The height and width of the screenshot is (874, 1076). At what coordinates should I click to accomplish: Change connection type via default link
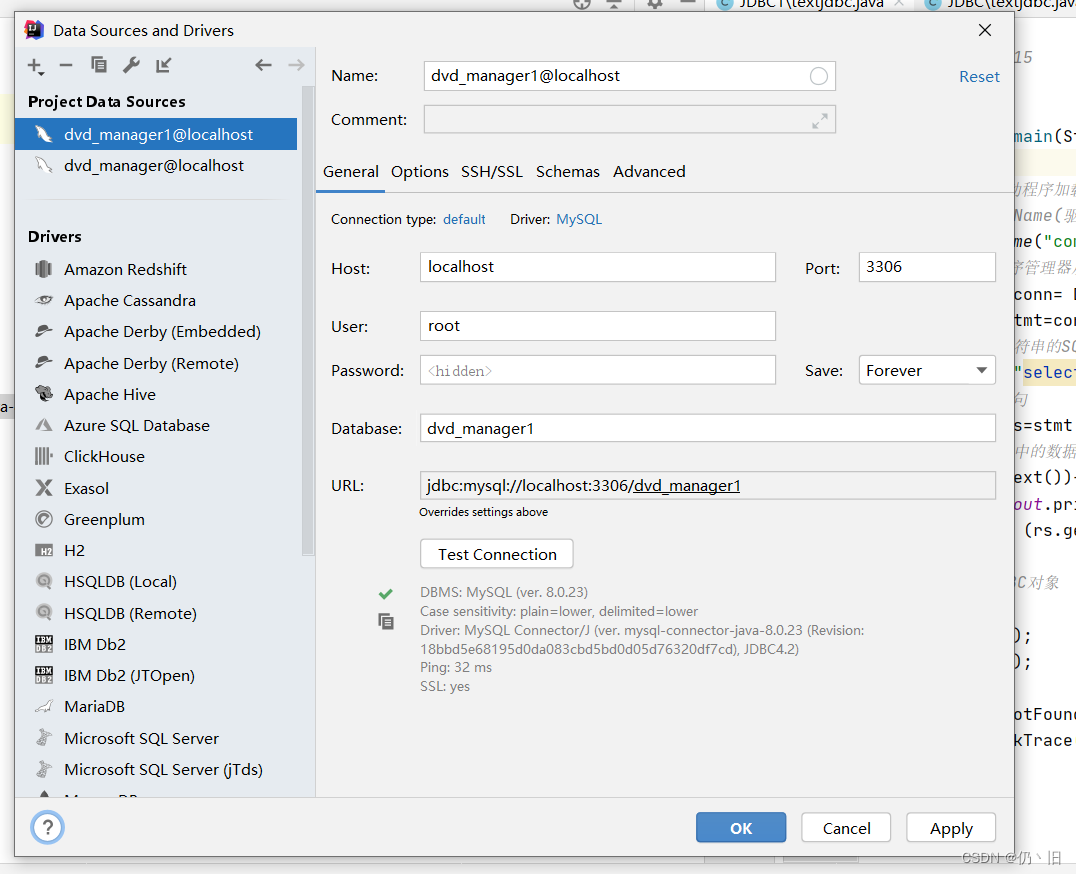(464, 220)
